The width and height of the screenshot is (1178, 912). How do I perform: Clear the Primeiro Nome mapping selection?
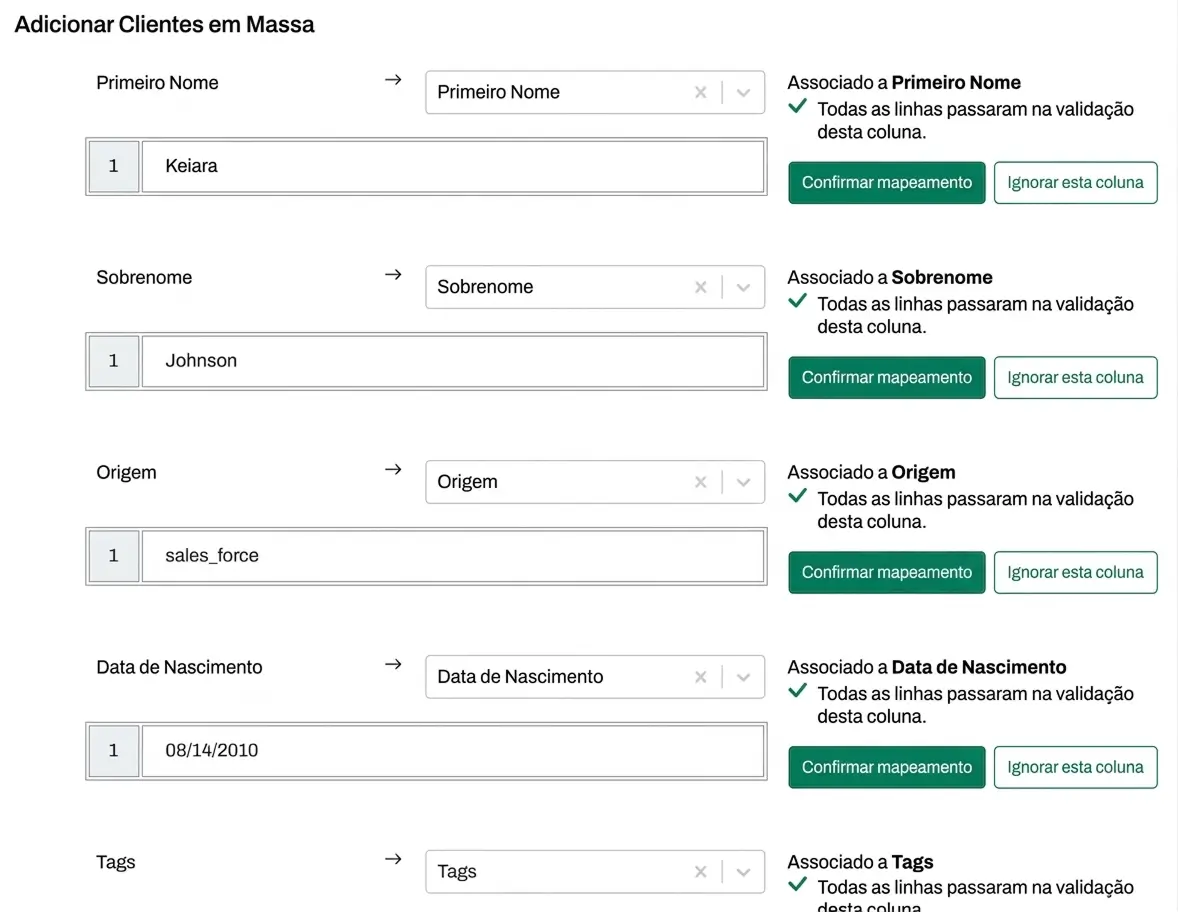click(x=700, y=92)
